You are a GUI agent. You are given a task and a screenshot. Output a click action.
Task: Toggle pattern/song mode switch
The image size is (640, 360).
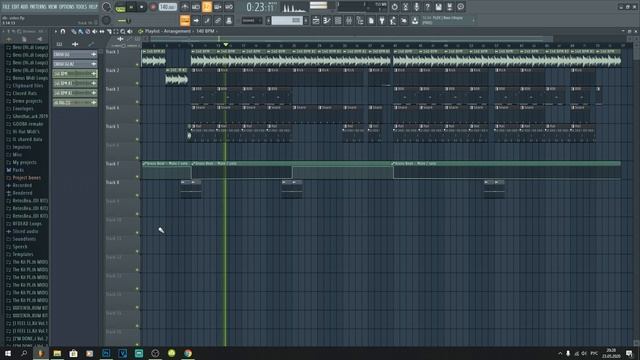[x=120, y=7]
